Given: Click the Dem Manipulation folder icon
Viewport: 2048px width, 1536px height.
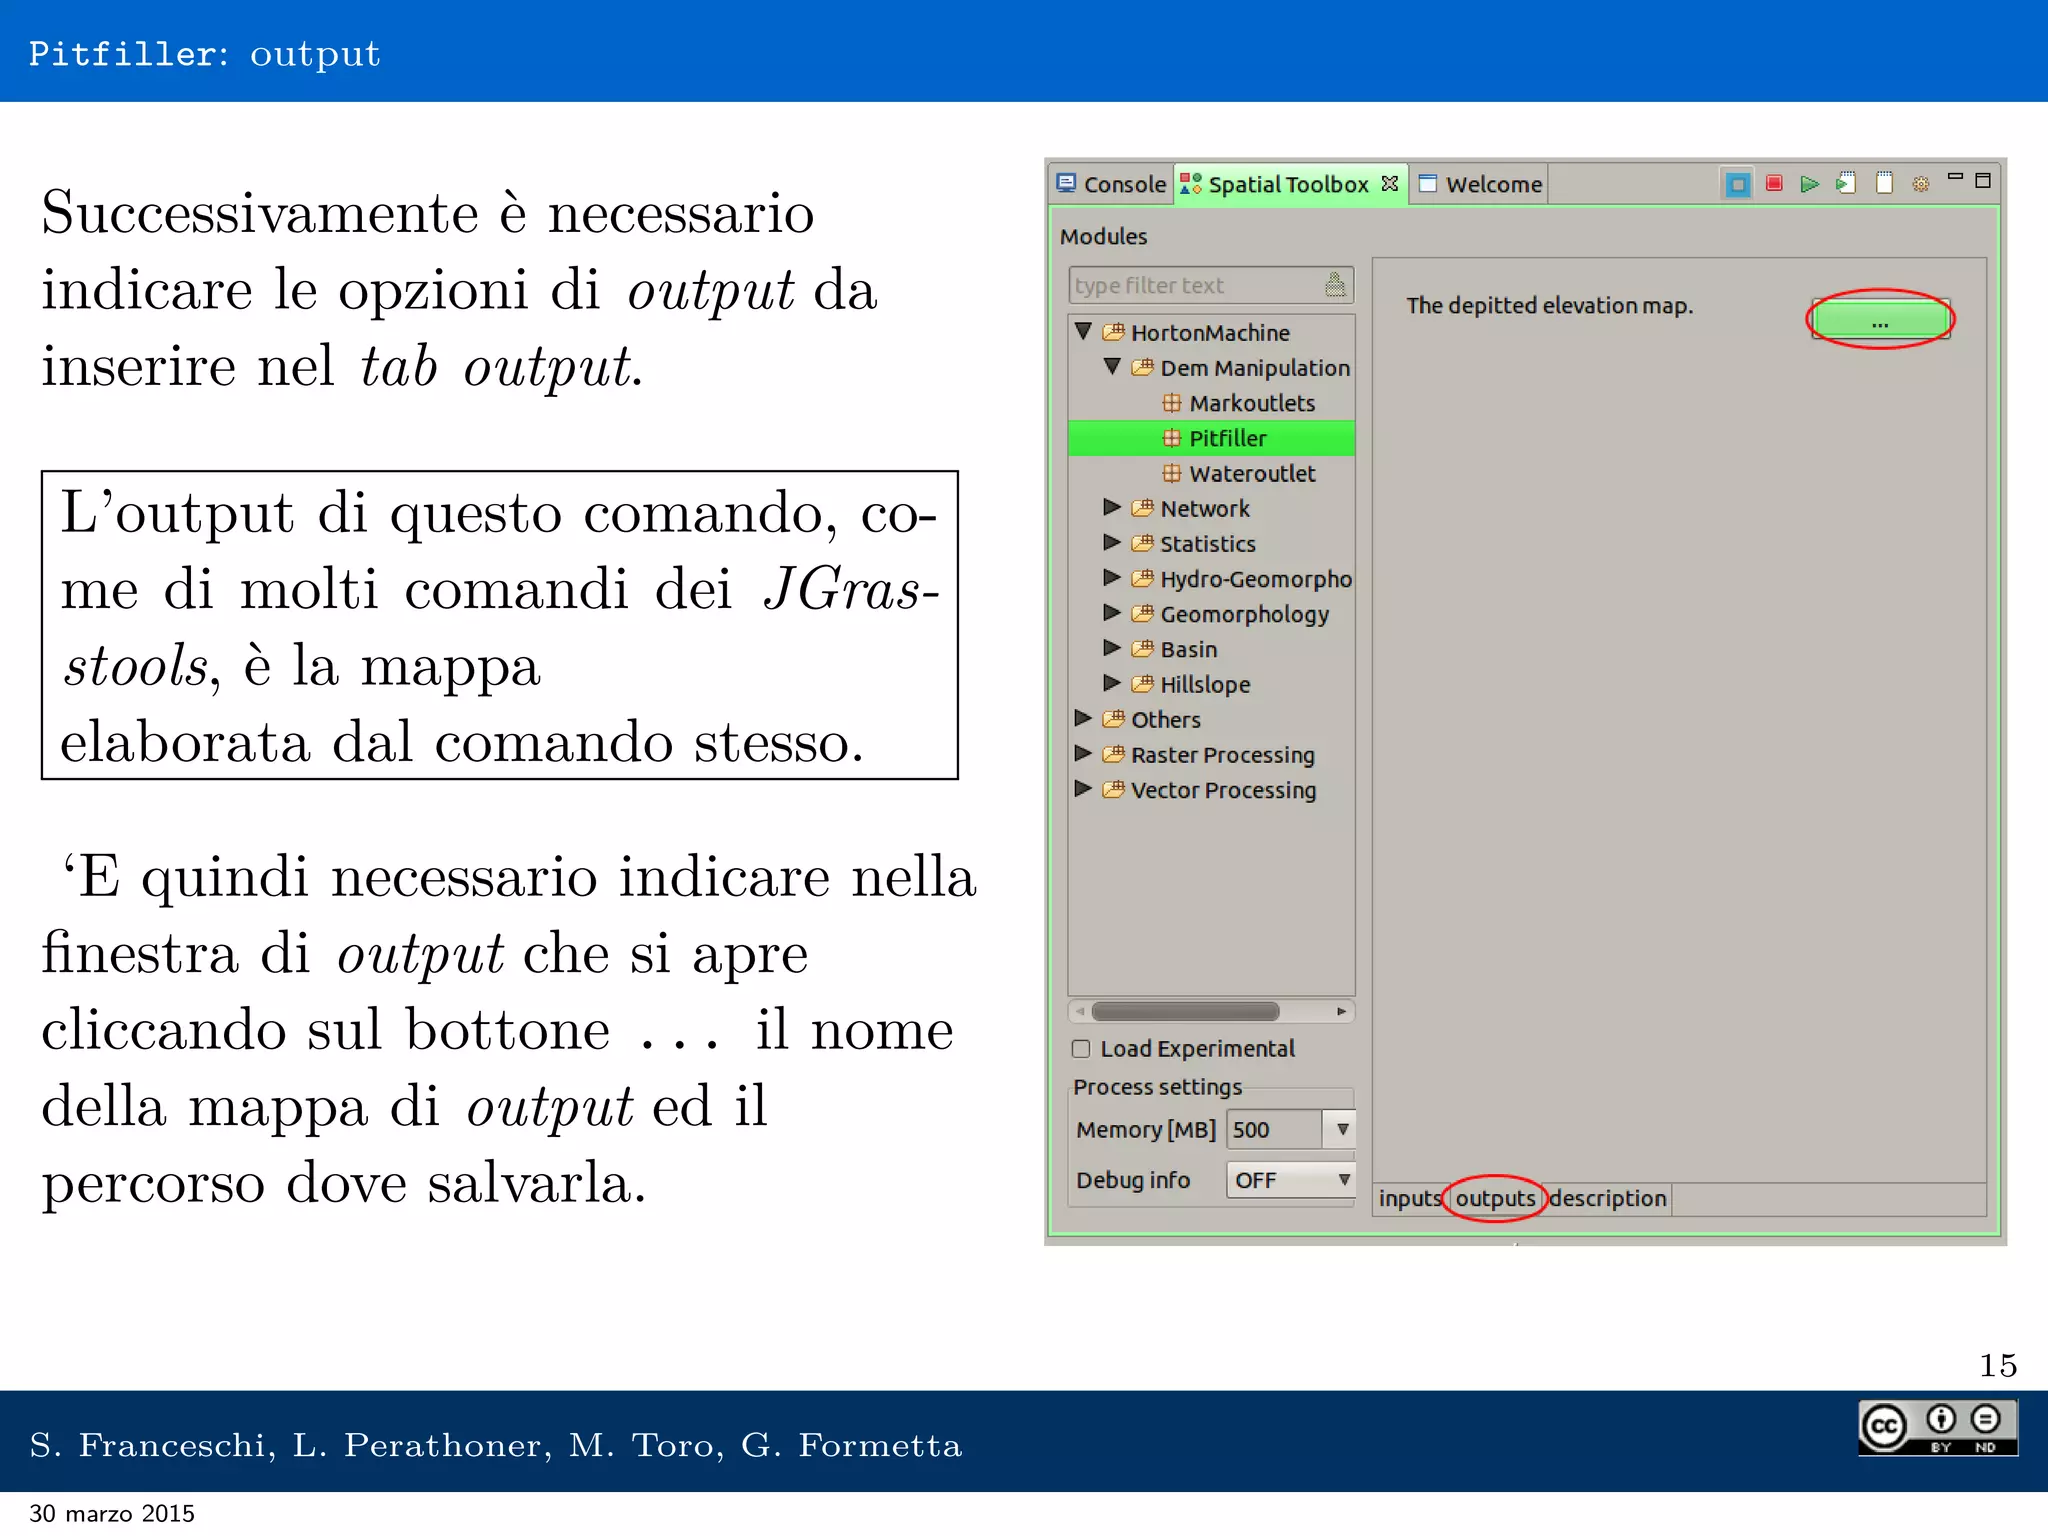Looking at the screenshot, I should [x=1143, y=367].
